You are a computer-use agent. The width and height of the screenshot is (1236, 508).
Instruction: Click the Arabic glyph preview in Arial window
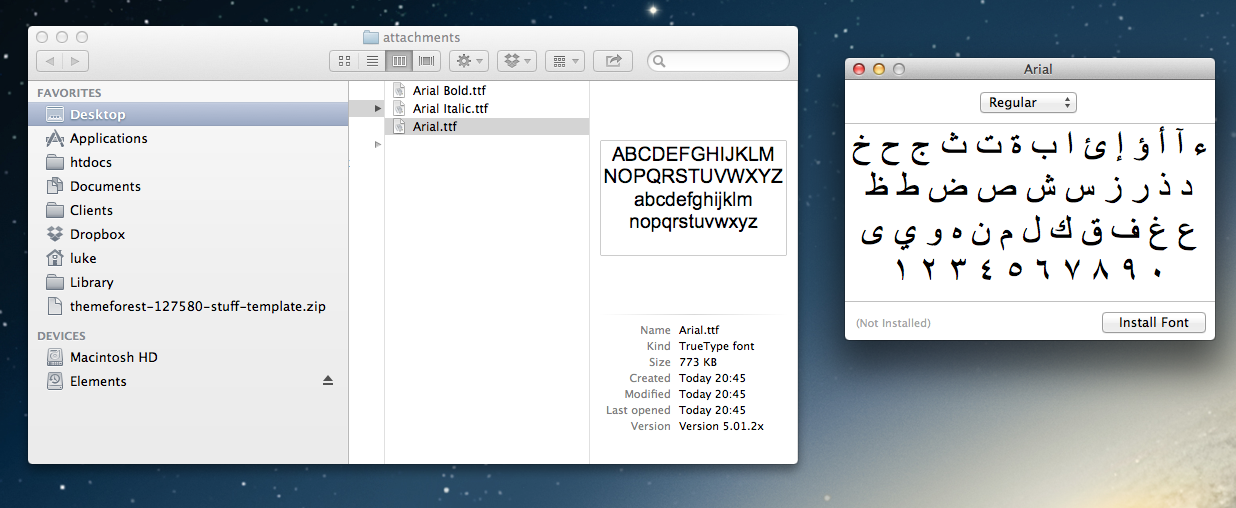click(1029, 212)
